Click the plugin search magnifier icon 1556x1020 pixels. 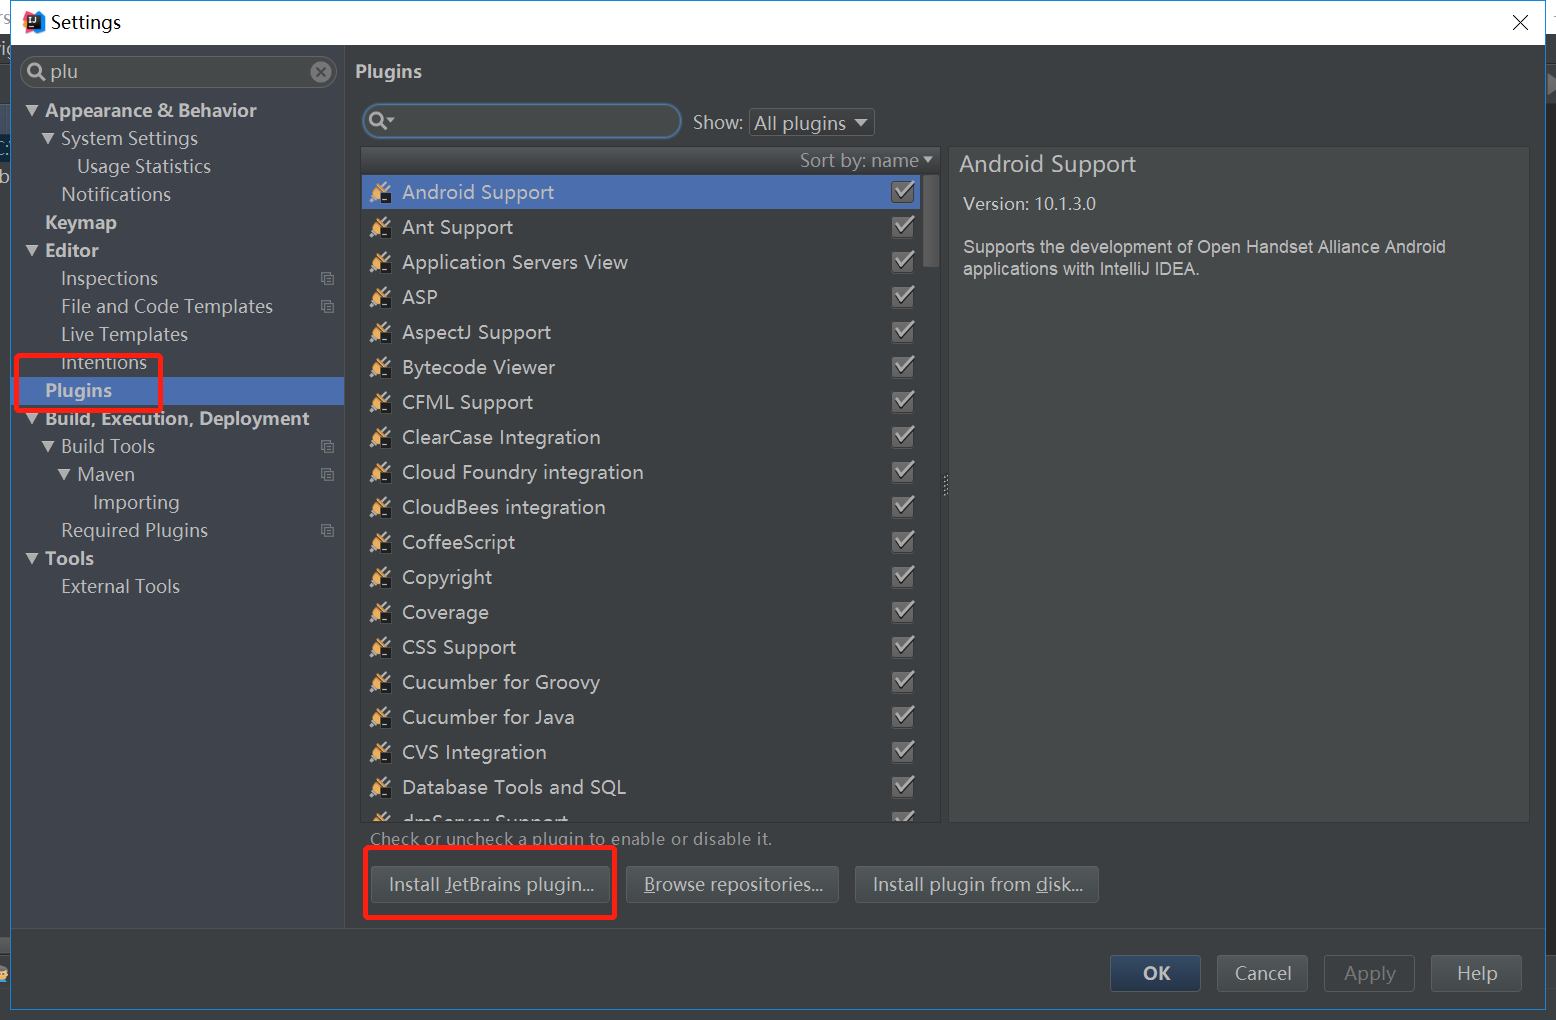(x=381, y=121)
